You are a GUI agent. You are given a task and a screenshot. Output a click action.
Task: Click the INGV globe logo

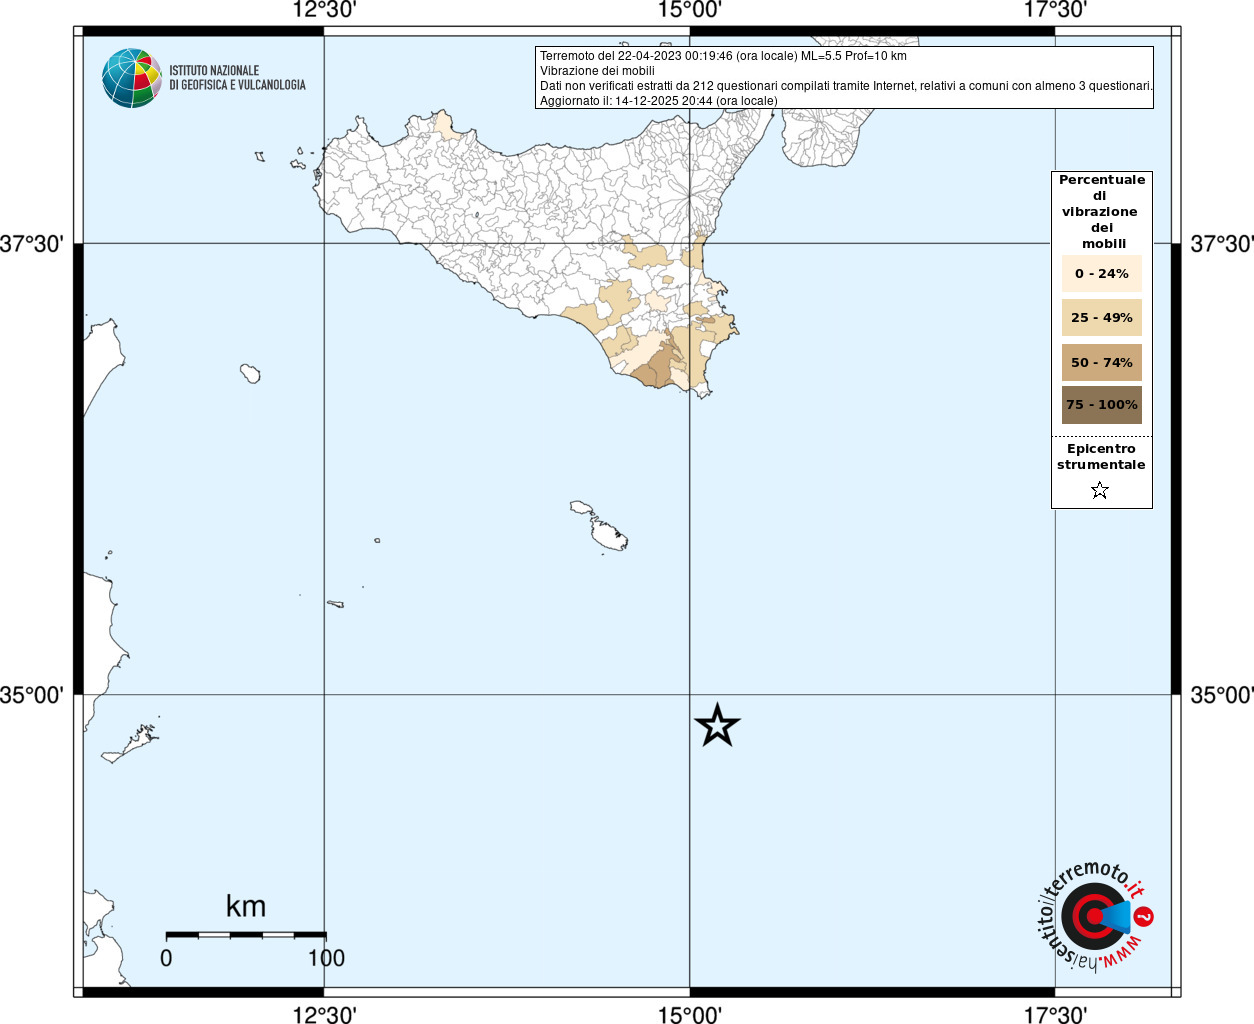132,78
